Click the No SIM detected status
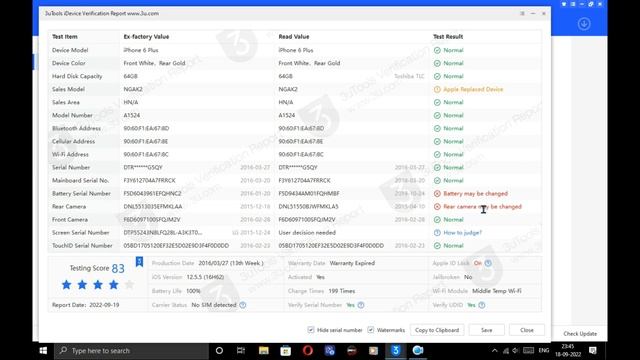This screenshot has width=640, height=360. (214, 305)
